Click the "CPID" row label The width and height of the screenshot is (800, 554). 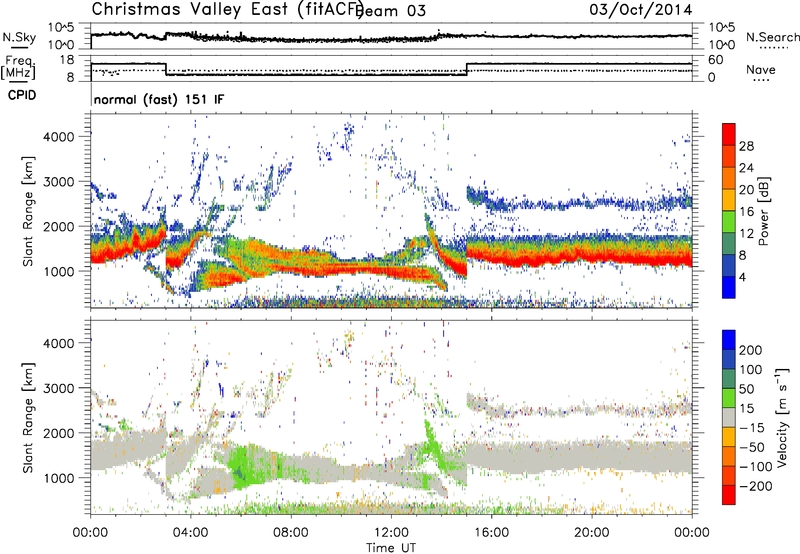pos(22,95)
